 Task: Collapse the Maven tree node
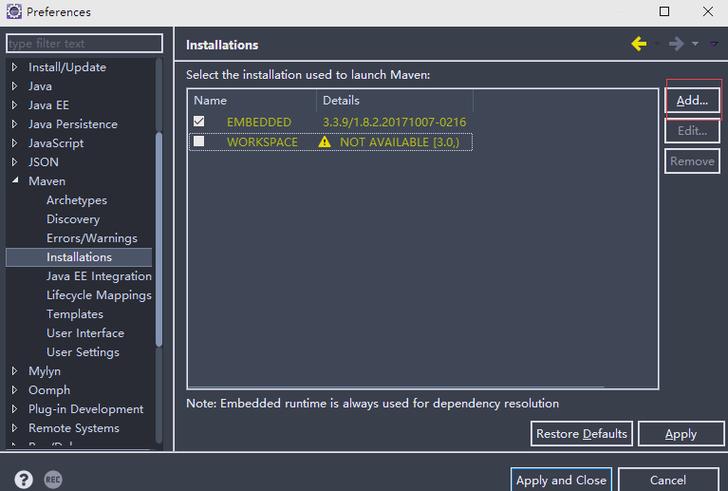pos(15,181)
